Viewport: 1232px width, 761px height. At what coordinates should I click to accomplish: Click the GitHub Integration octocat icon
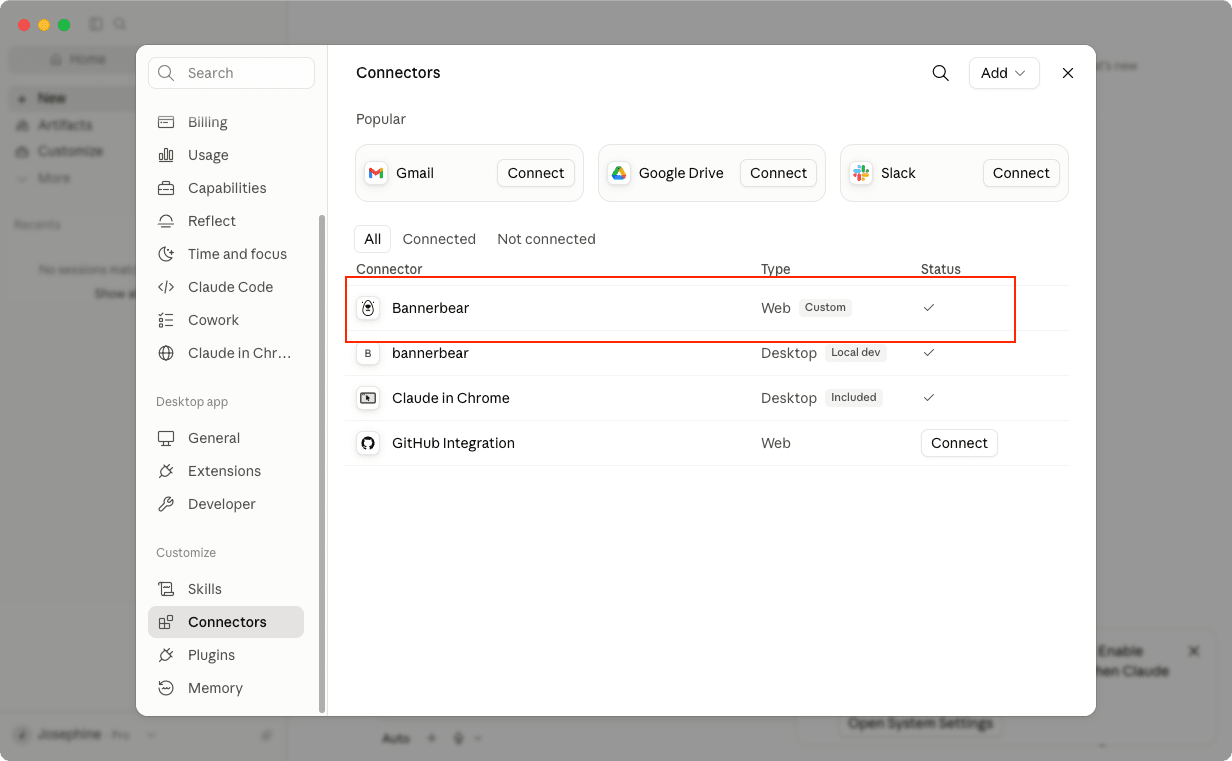(368, 443)
